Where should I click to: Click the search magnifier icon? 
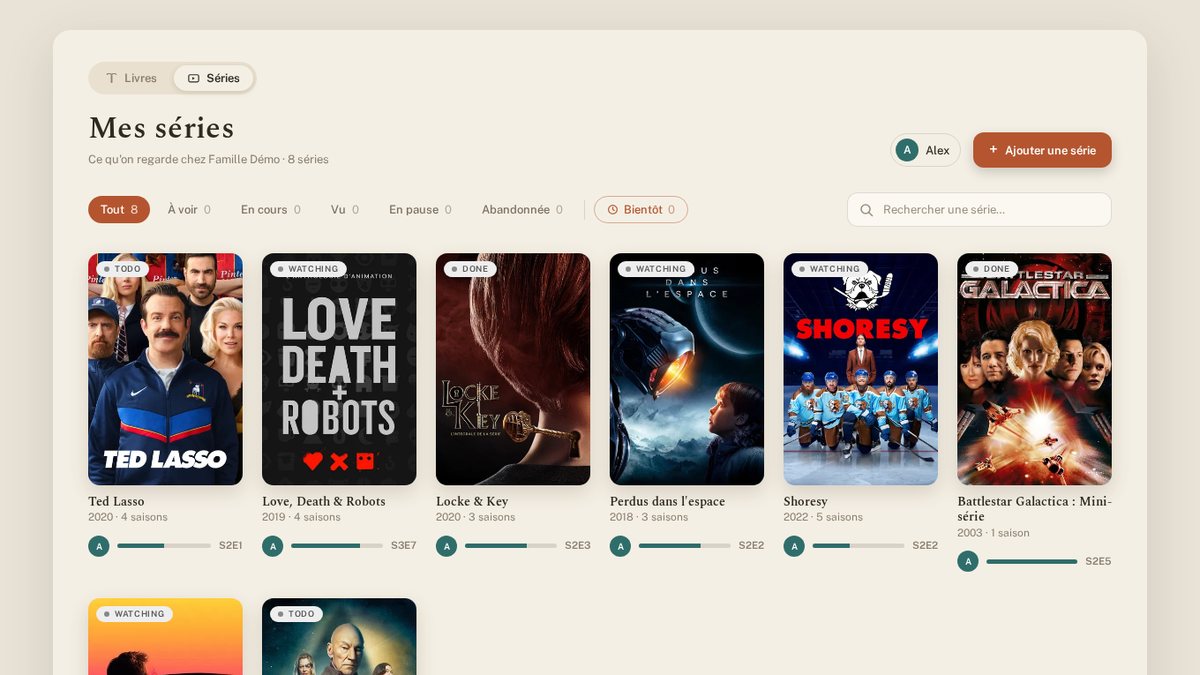(x=867, y=210)
